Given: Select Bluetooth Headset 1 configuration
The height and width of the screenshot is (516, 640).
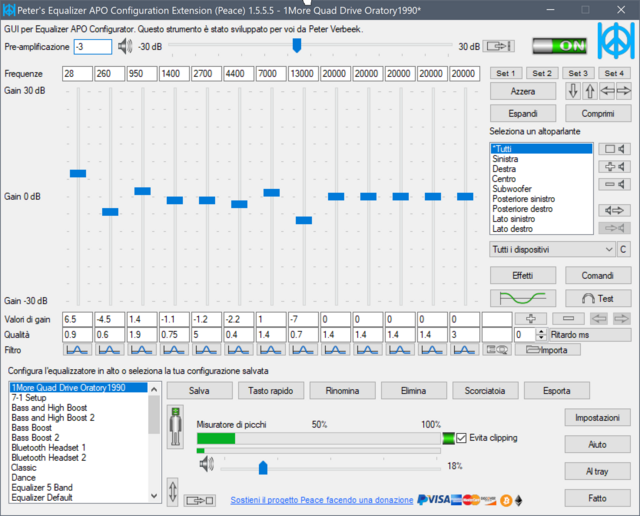Looking at the screenshot, I should click(78, 447).
